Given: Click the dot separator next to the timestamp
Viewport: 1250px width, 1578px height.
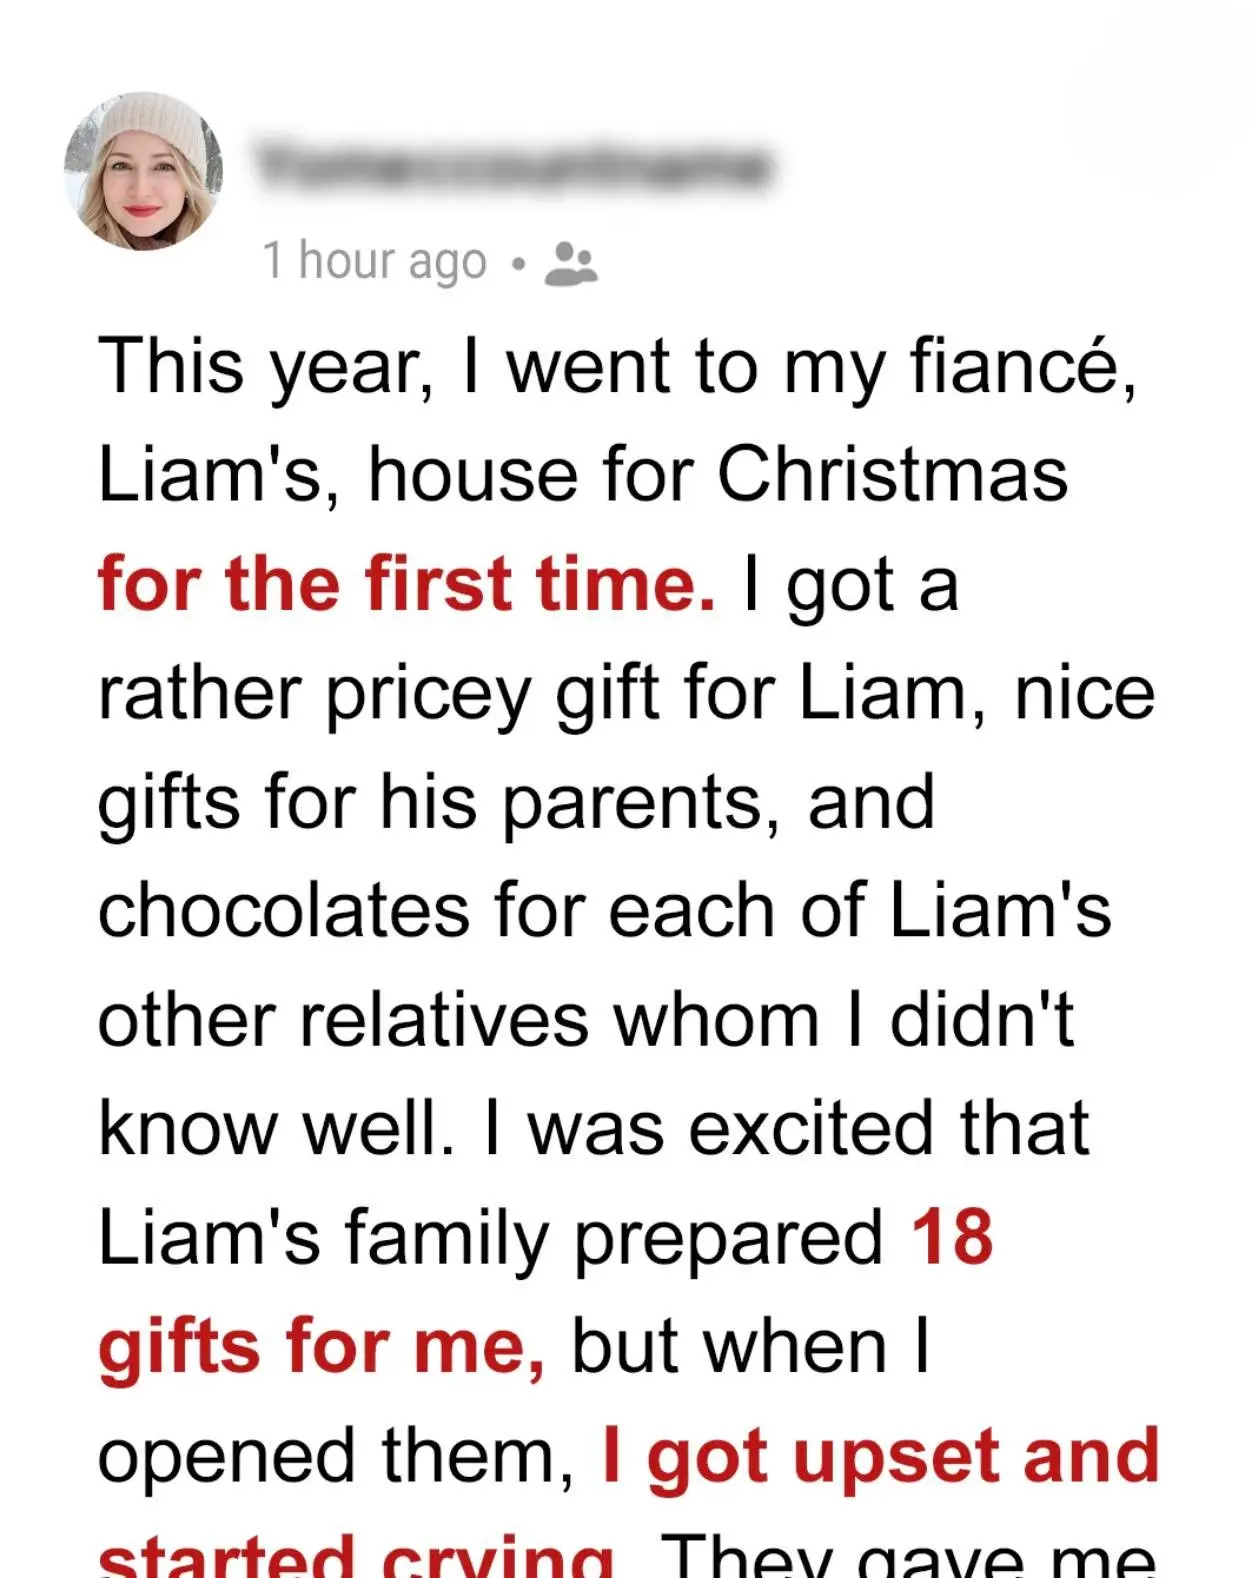Looking at the screenshot, I should 518,265.
